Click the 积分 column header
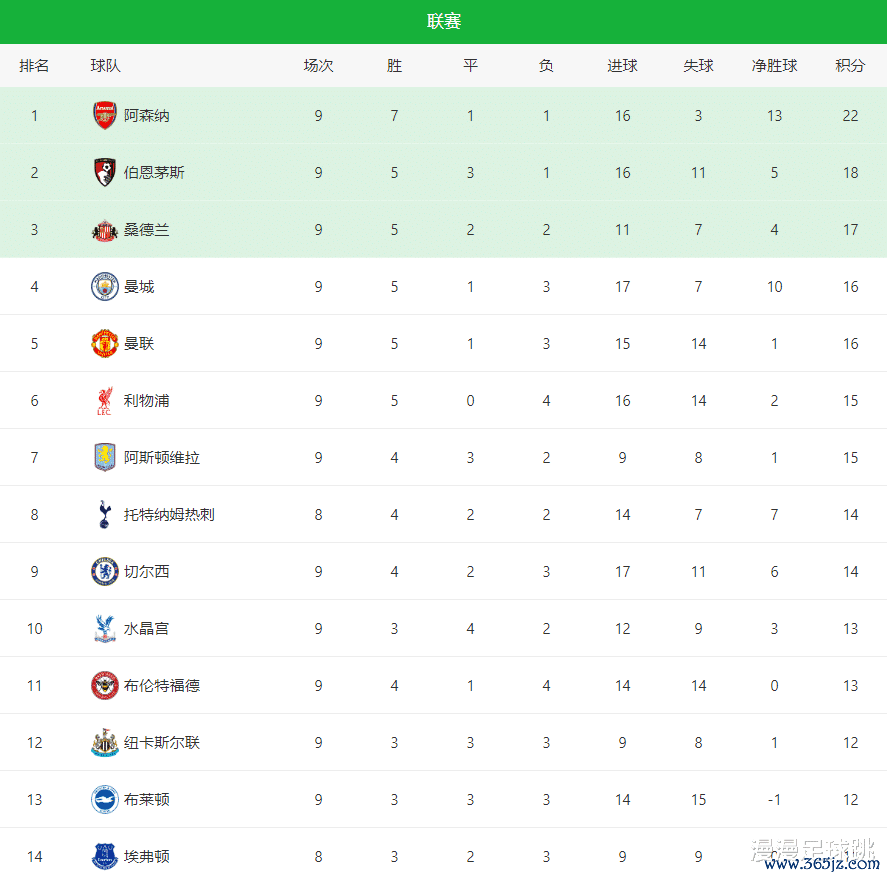The image size is (887, 879). coord(850,66)
